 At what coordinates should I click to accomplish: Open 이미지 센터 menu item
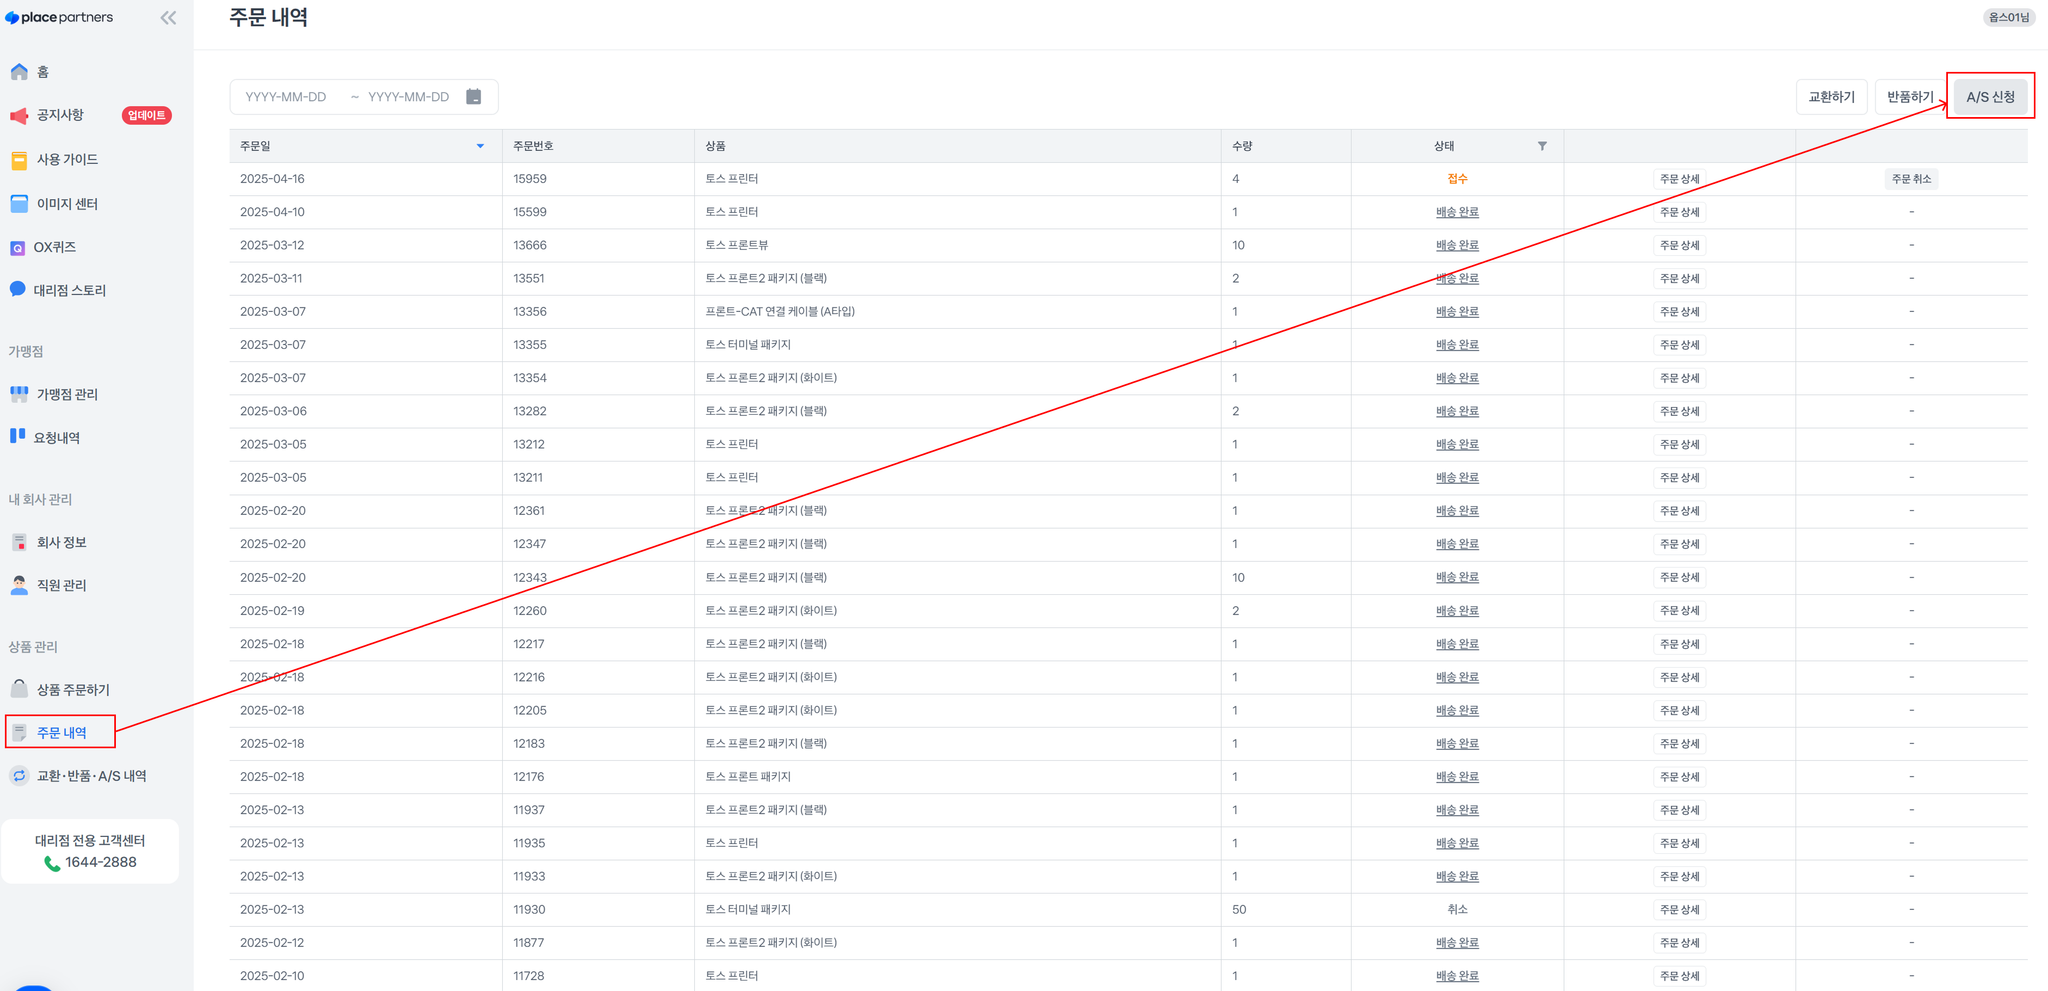67,203
